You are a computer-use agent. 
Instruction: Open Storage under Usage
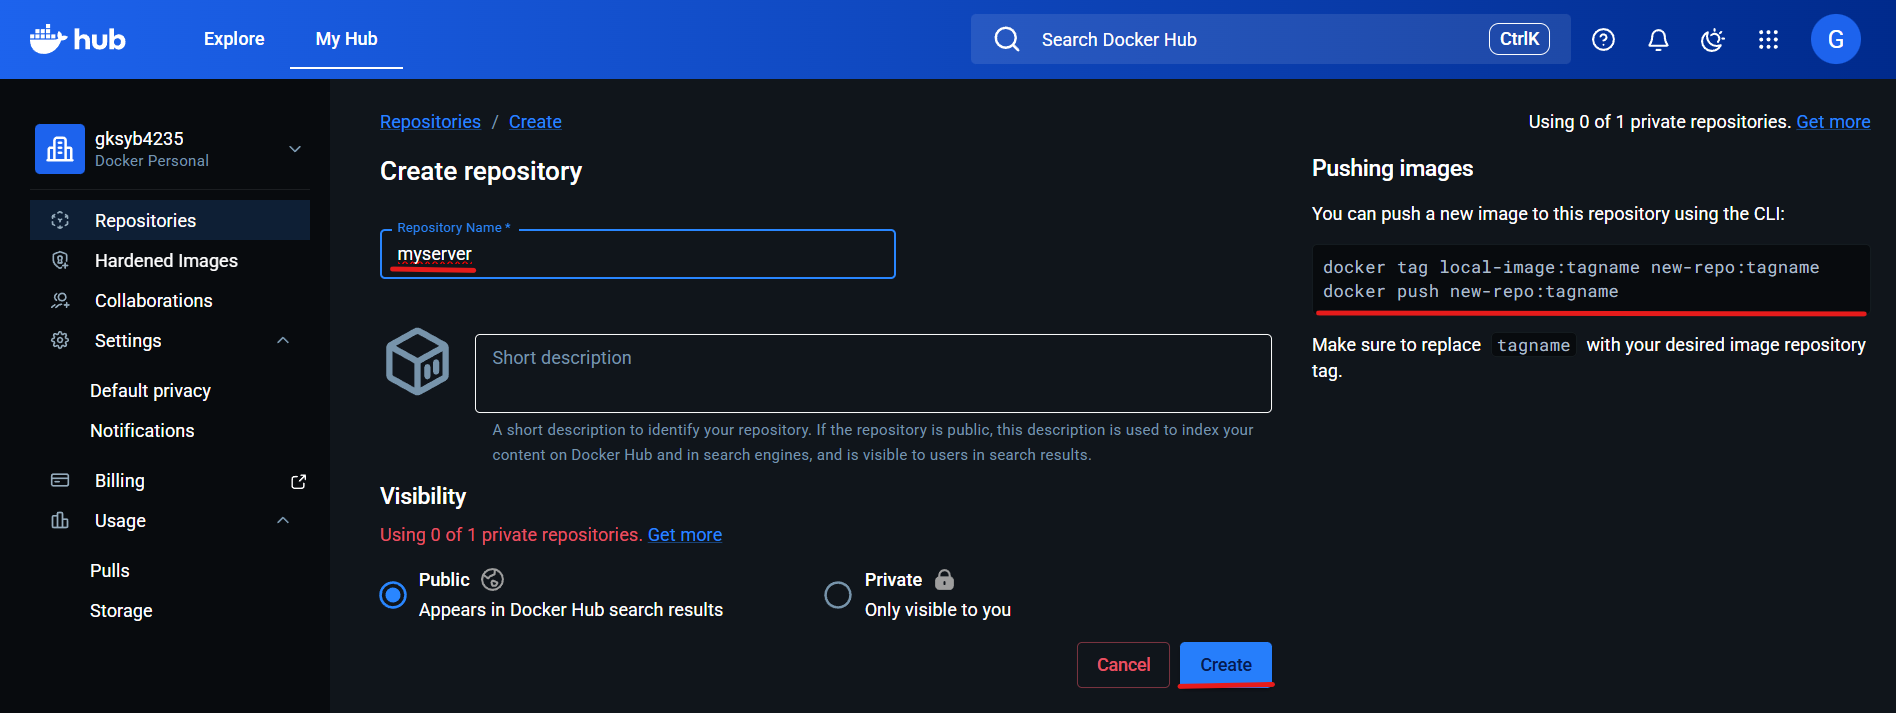pyautogui.click(x=121, y=610)
